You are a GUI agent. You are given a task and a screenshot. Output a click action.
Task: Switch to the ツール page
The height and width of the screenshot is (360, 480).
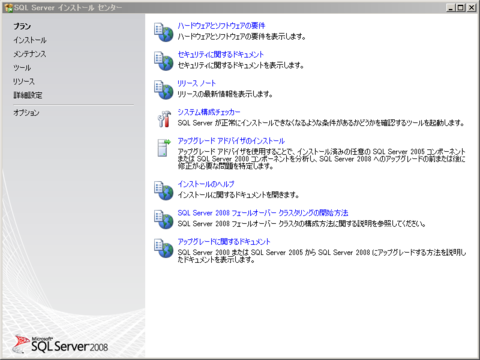(x=22, y=68)
